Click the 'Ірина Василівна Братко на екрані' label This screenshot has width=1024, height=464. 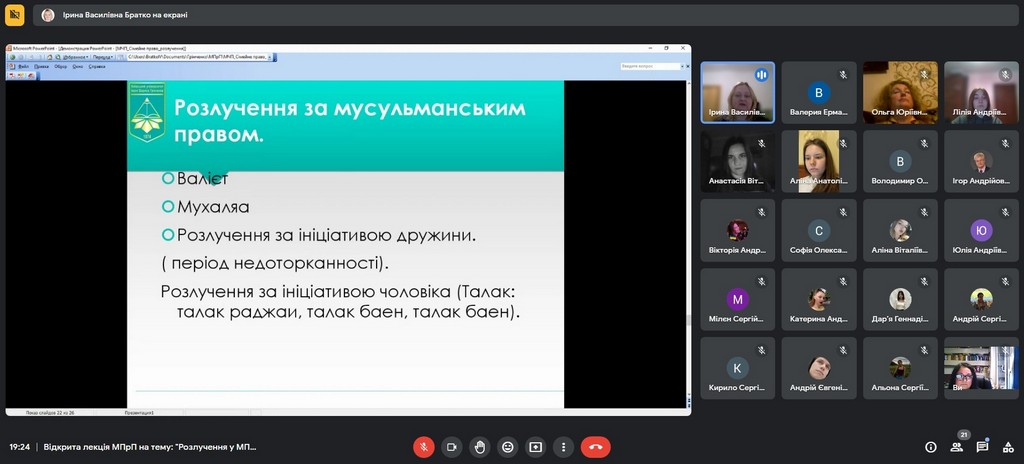tap(125, 15)
